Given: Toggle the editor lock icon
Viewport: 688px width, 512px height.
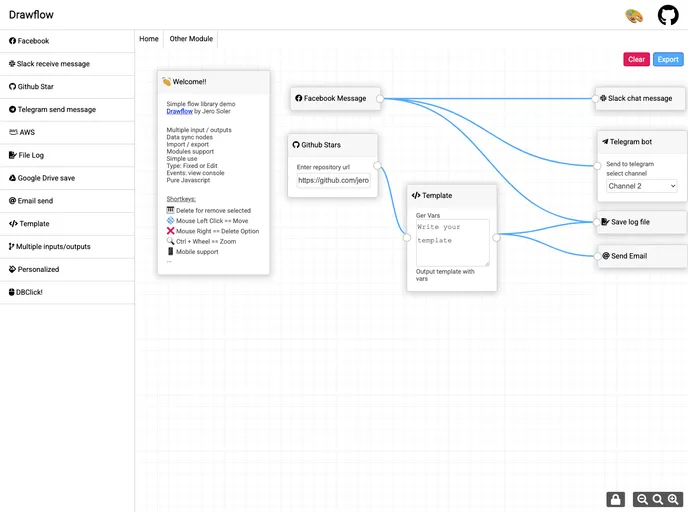Looking at the screenshot, I should pos(616,499).
